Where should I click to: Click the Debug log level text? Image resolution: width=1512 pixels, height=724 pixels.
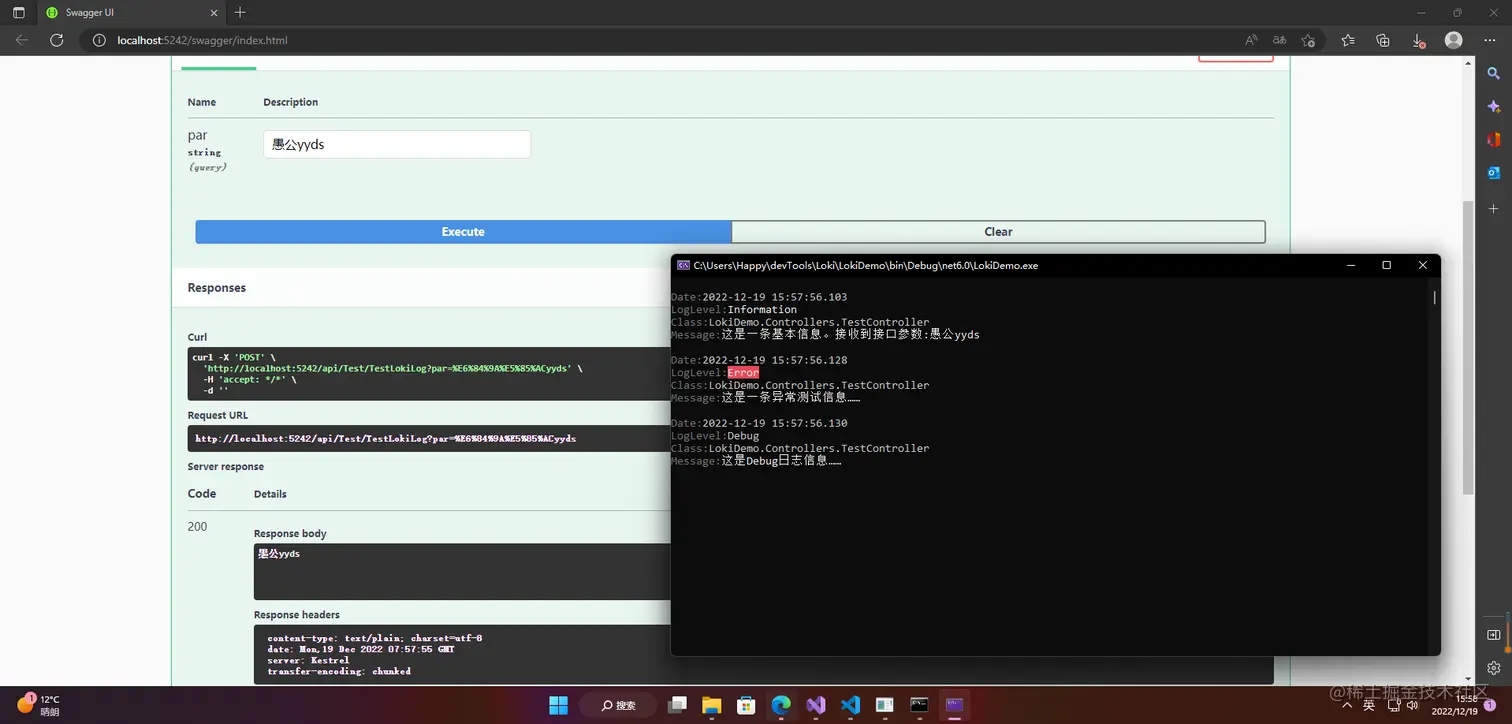[x=743, y=436]
